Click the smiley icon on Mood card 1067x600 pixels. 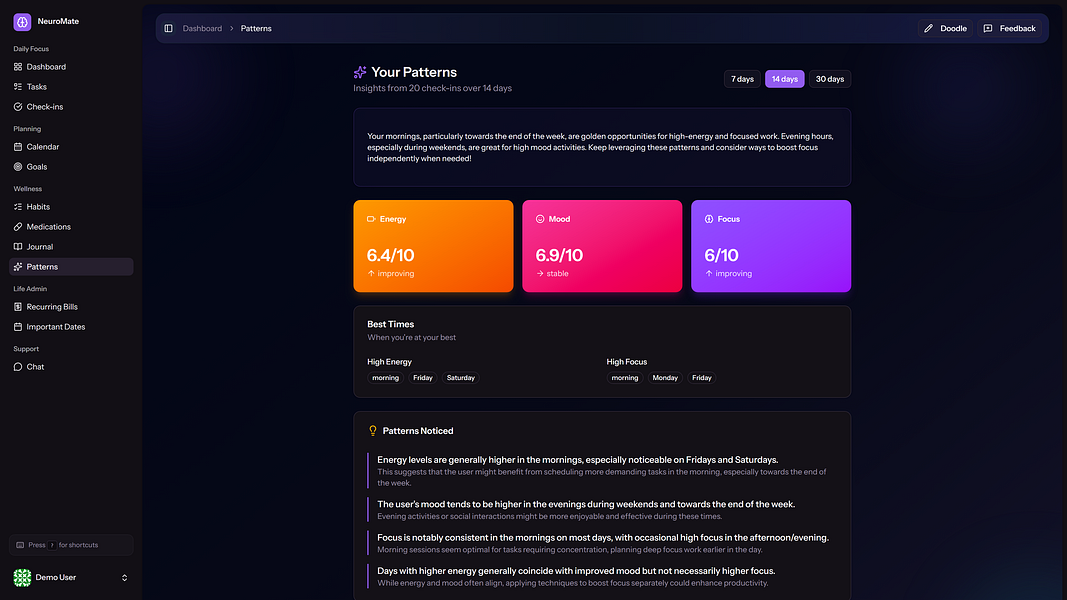point(540,219)
